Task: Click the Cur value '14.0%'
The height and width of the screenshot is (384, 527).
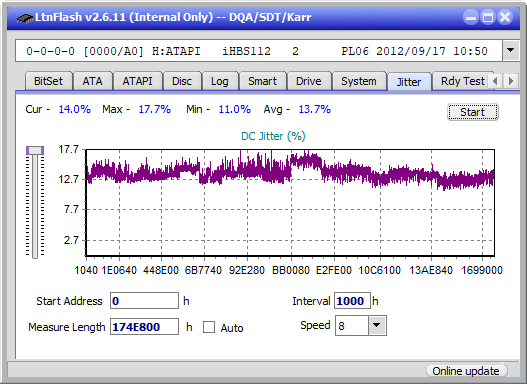Action: coord(75,109)
